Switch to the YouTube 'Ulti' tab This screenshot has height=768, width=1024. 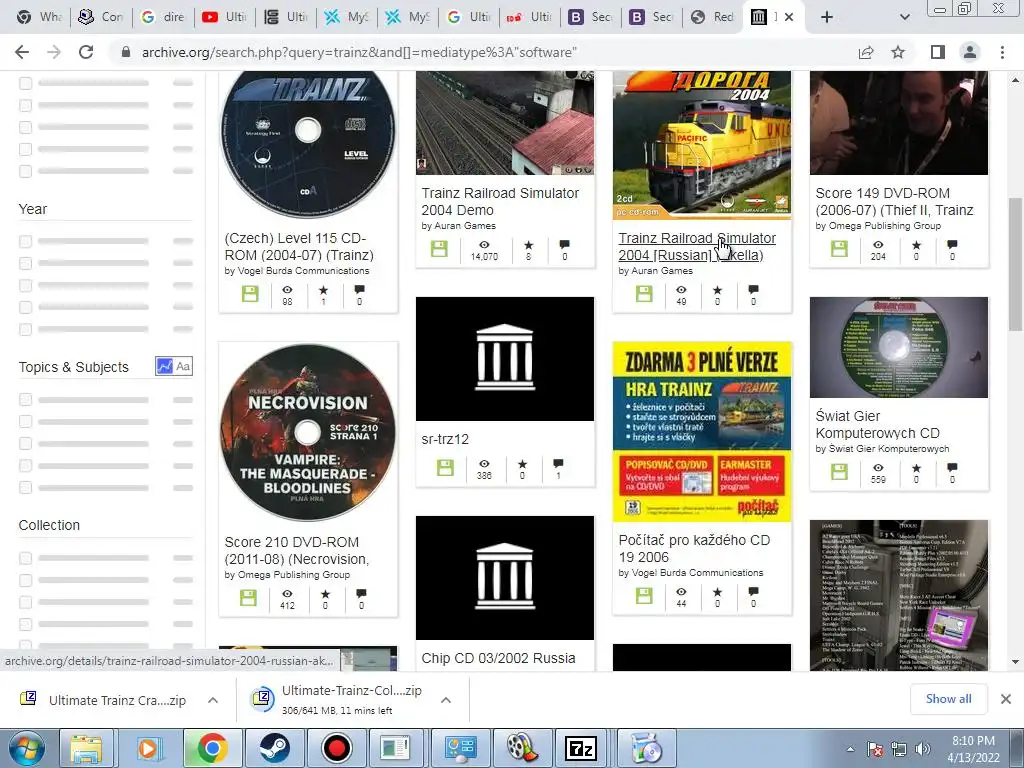tap(225, 17)
